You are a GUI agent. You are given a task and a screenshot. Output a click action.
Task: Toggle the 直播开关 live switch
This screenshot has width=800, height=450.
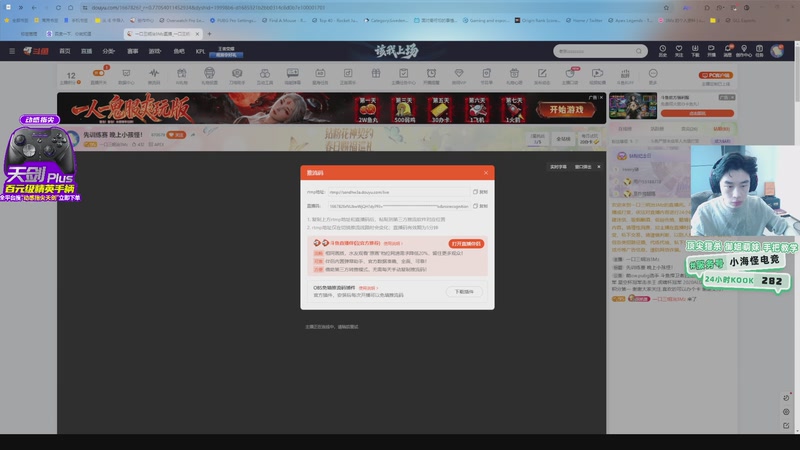click(x=98, y=75)
